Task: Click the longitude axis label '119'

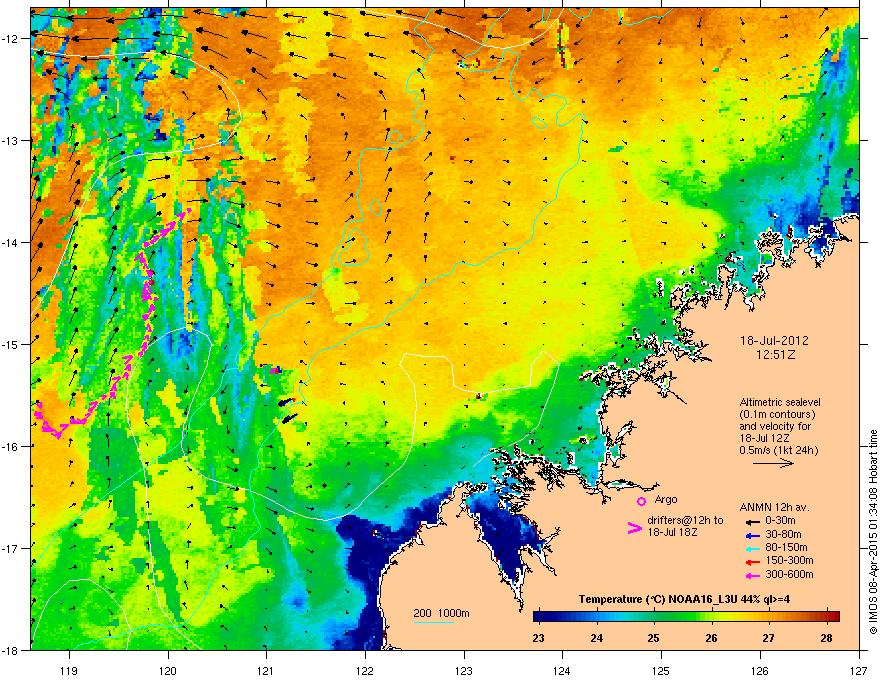Action: click(x=69, y=670)
